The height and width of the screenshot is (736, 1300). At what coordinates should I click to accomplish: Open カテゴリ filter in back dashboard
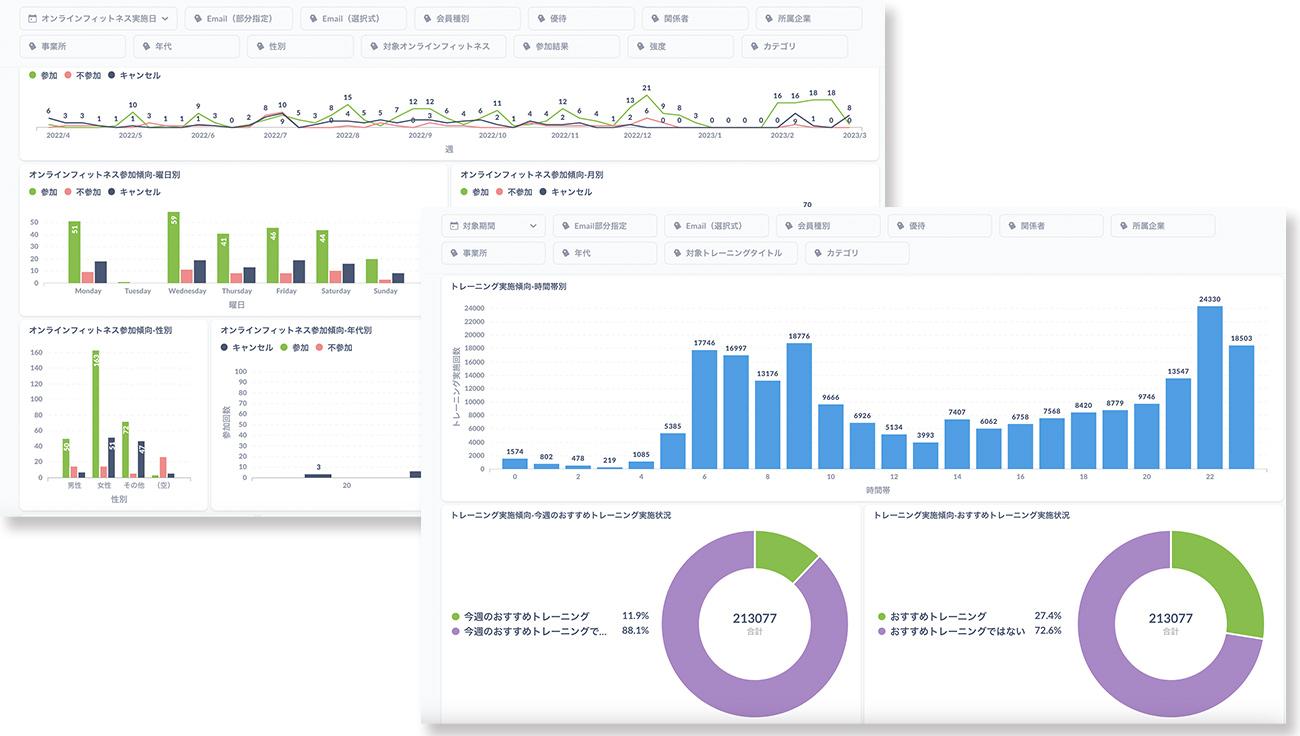(795, 46)
